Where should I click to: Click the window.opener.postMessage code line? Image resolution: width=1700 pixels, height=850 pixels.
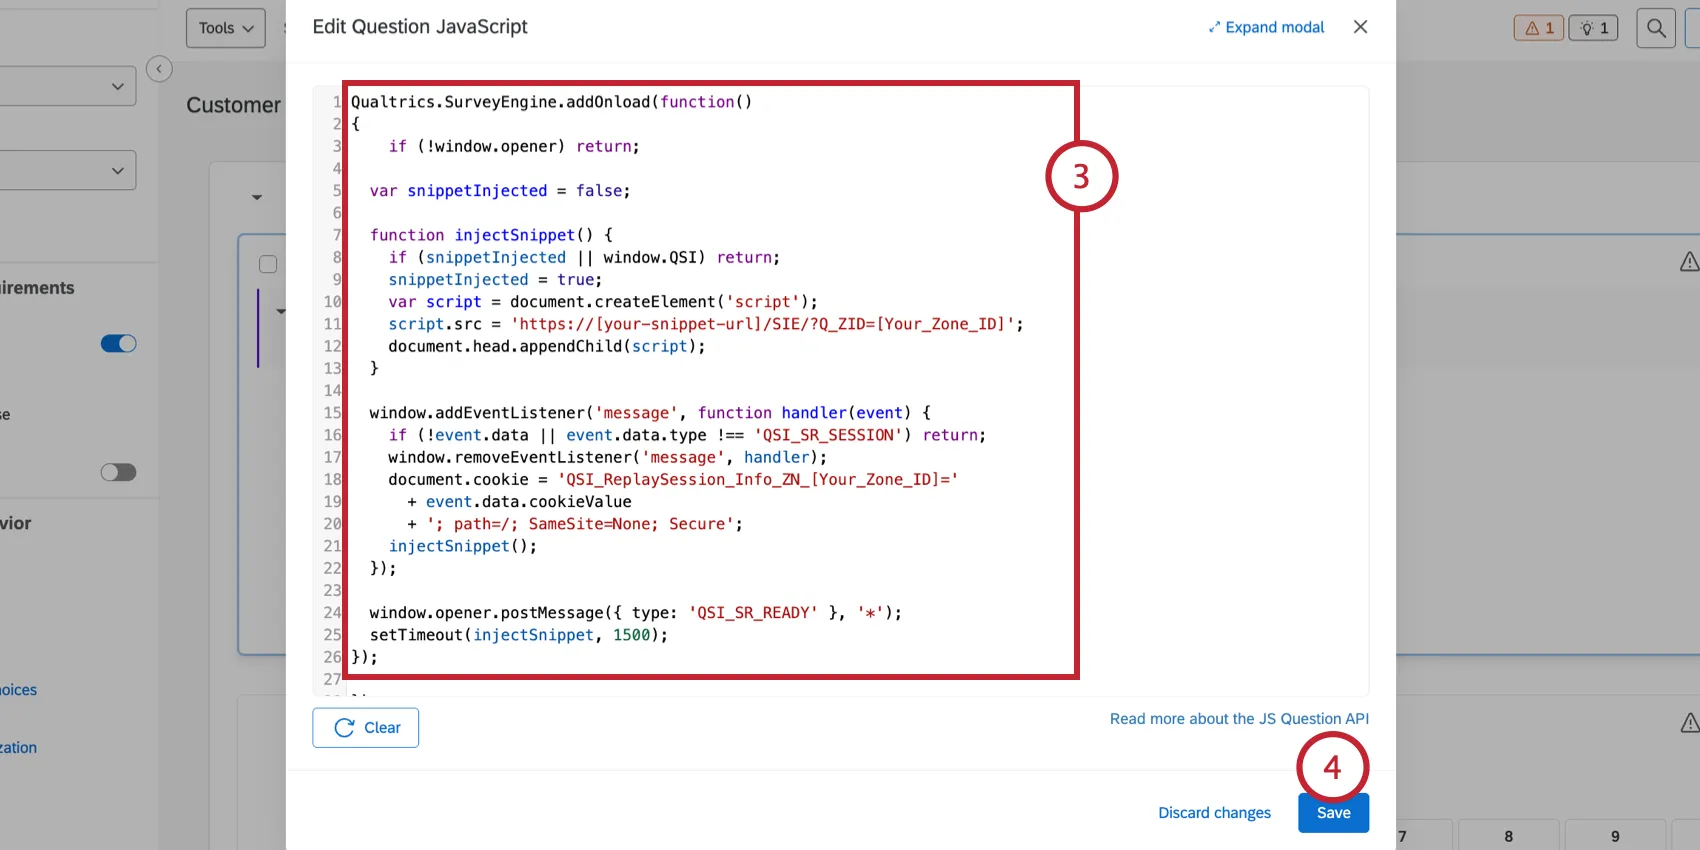(636, 613)
